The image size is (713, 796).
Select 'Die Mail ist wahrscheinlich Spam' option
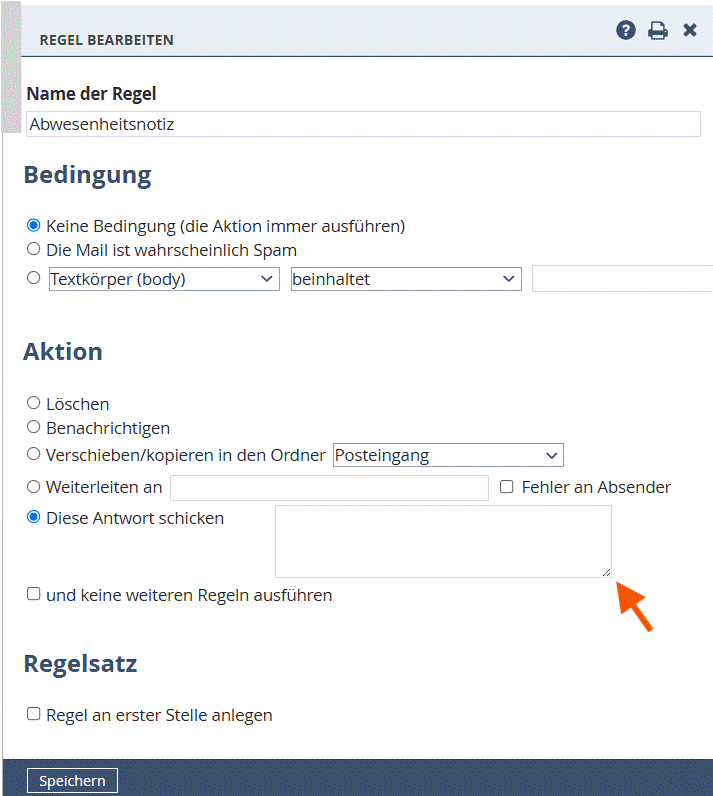point(34,249)
